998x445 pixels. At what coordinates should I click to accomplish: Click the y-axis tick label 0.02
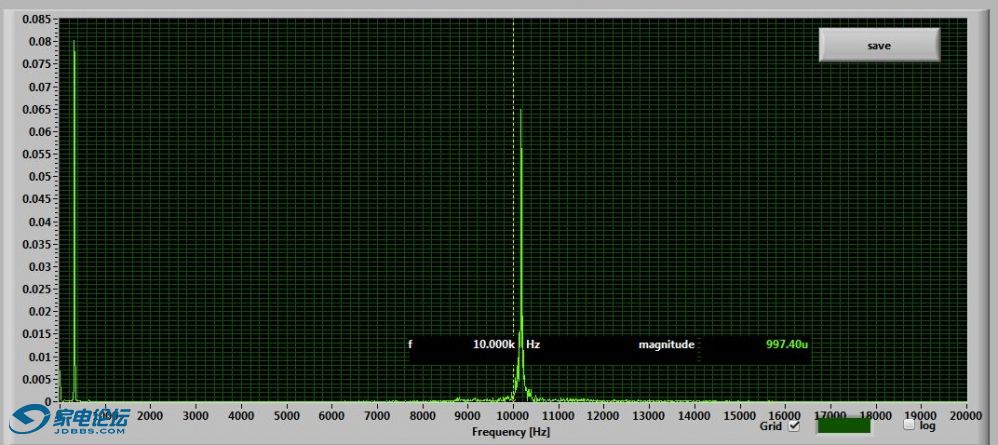tap(40, 312)
